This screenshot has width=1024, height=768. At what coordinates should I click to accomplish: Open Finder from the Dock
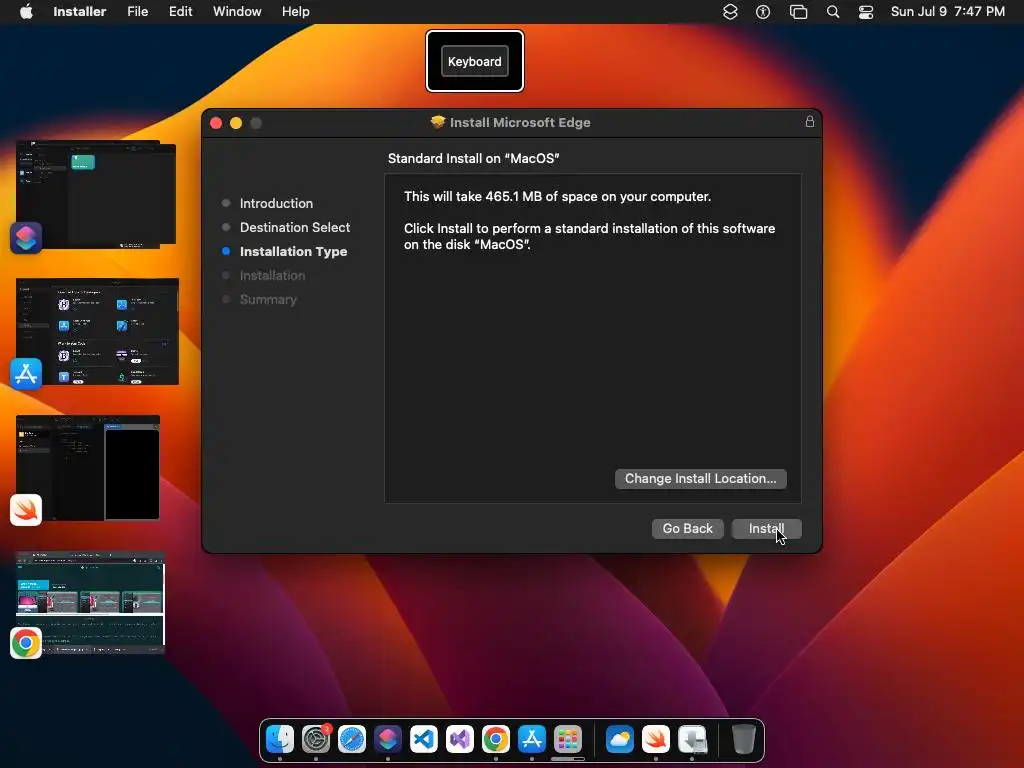click(x=280, y=739)
